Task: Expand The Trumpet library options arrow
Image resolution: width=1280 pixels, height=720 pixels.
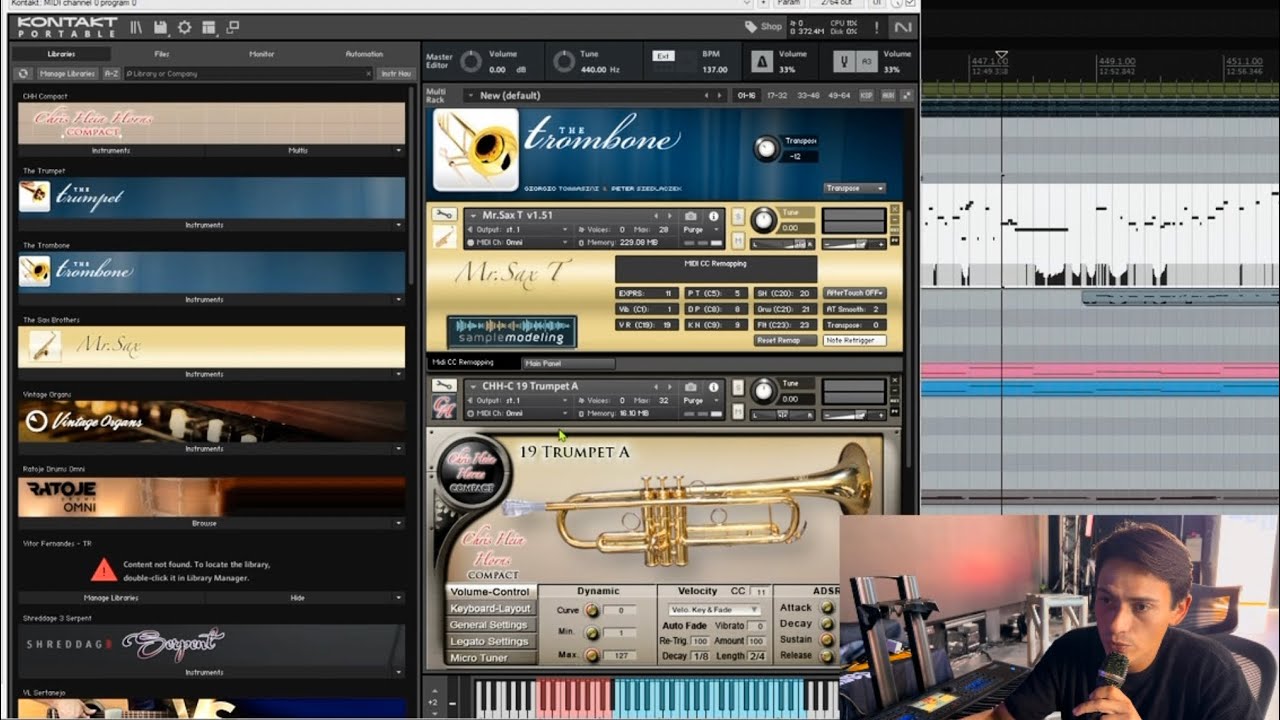Action: (x=399, y=225)
